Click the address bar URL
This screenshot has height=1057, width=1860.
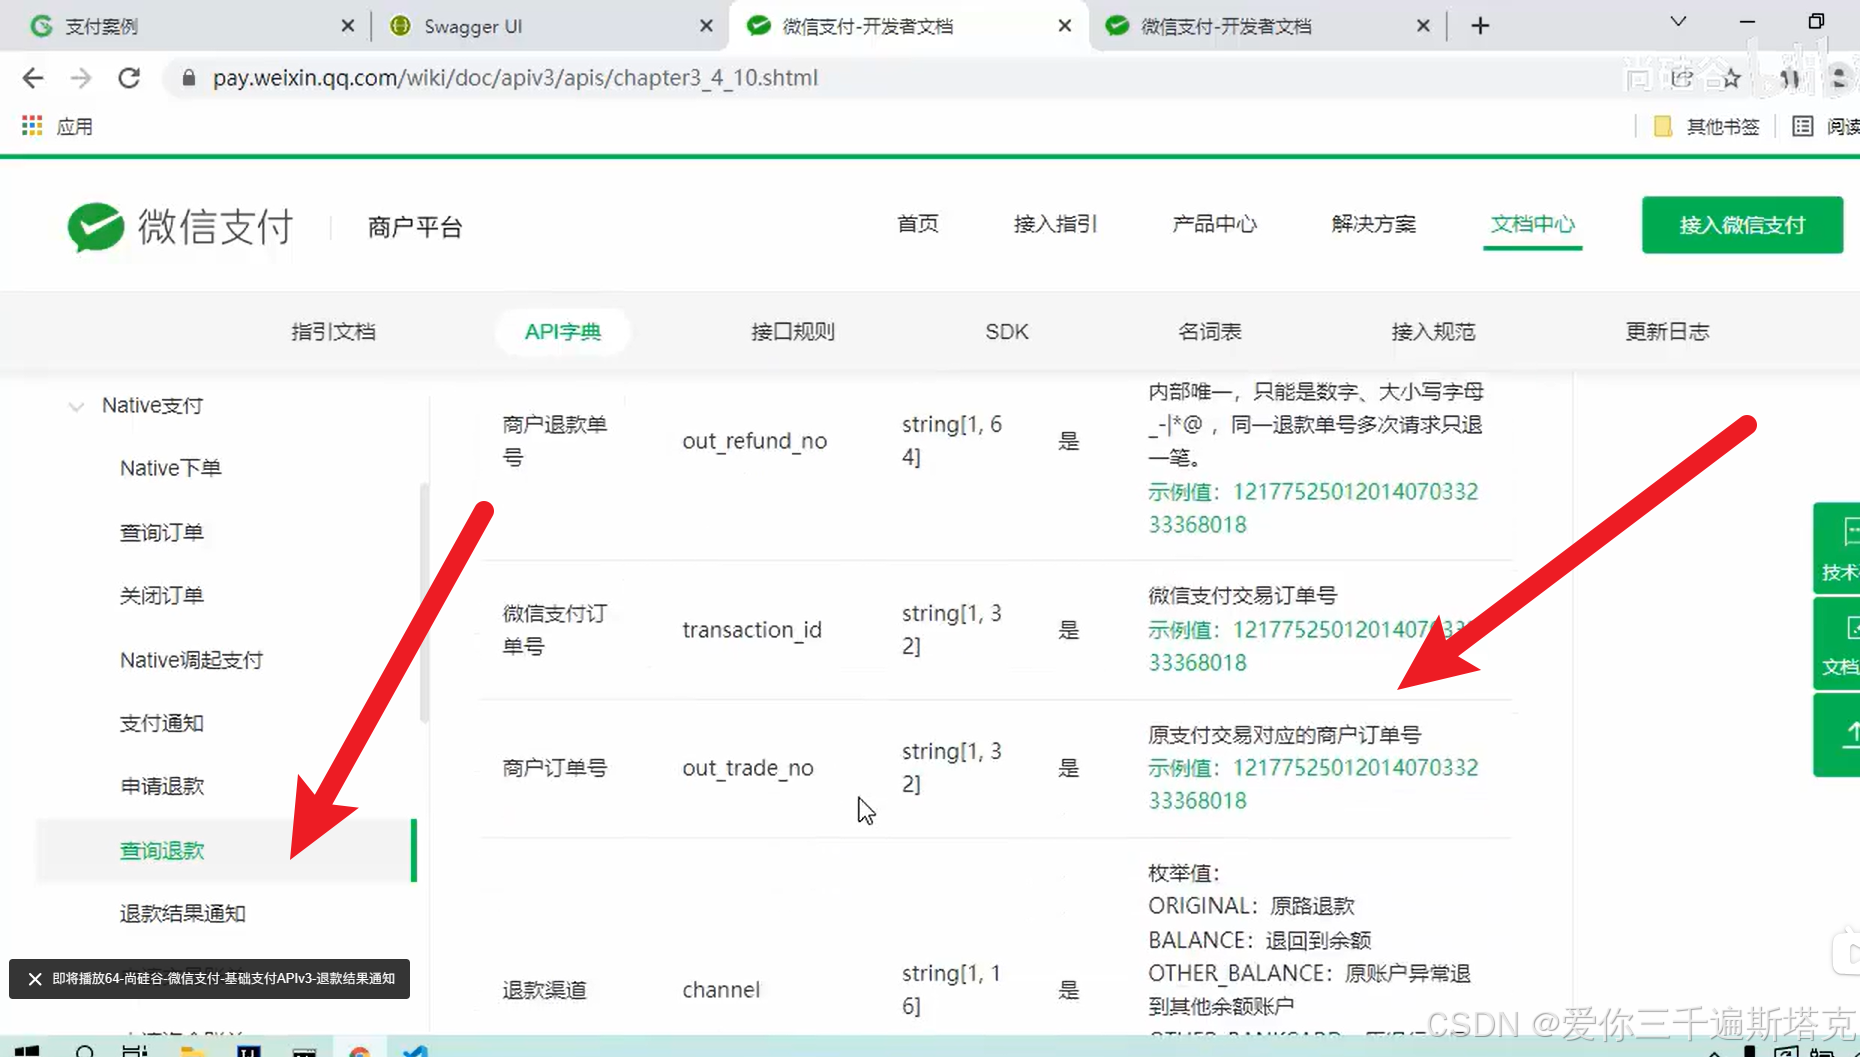[x=515, y=78]
